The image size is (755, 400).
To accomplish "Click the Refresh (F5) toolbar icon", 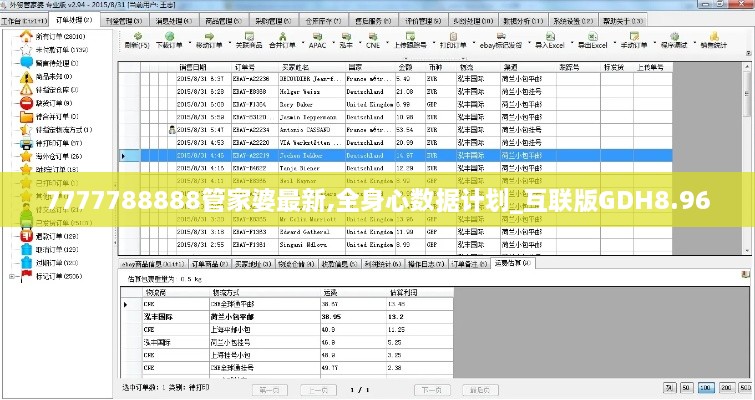I will pos(138,36).
